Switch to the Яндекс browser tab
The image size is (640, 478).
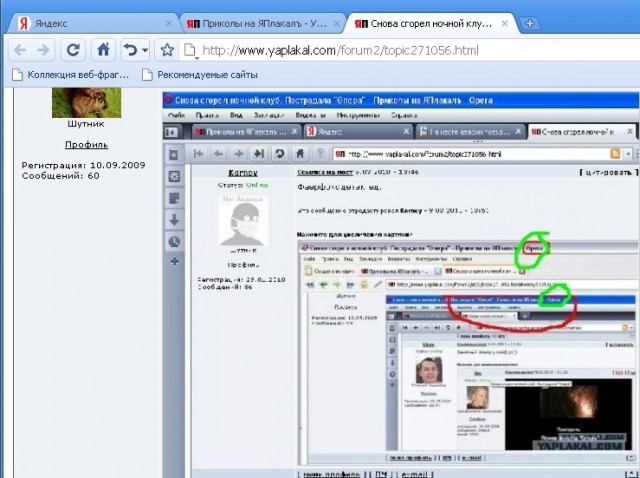pyautogui.click(x=92, y=23)
